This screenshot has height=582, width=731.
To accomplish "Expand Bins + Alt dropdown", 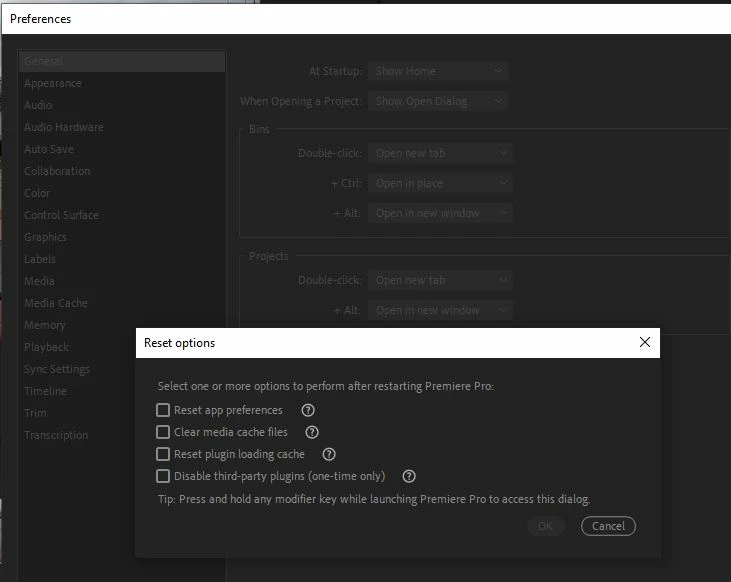I will tap(440, 213).
